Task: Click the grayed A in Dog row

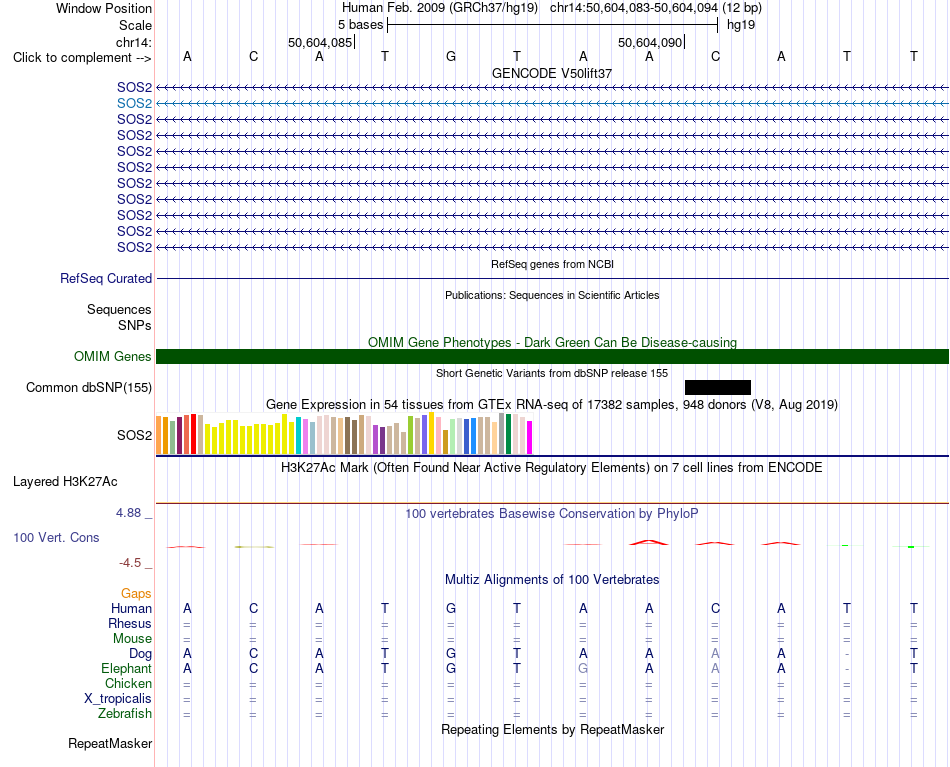Action: click(x=715, y=653)
